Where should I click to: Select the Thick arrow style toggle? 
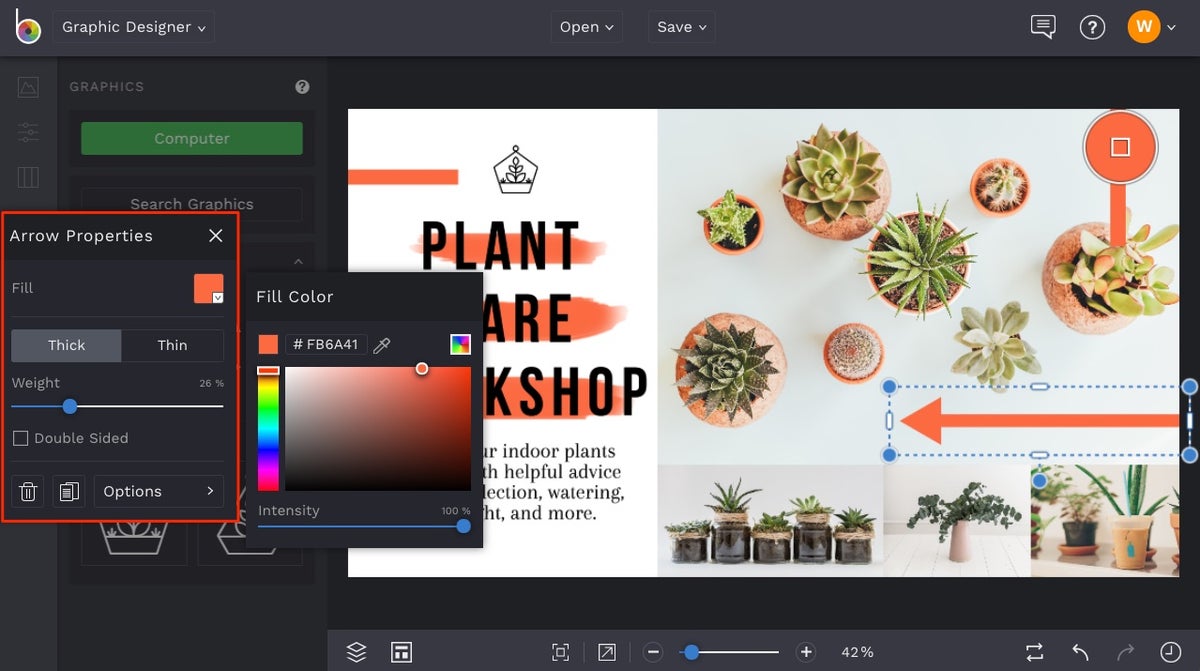tap(66, 345)
